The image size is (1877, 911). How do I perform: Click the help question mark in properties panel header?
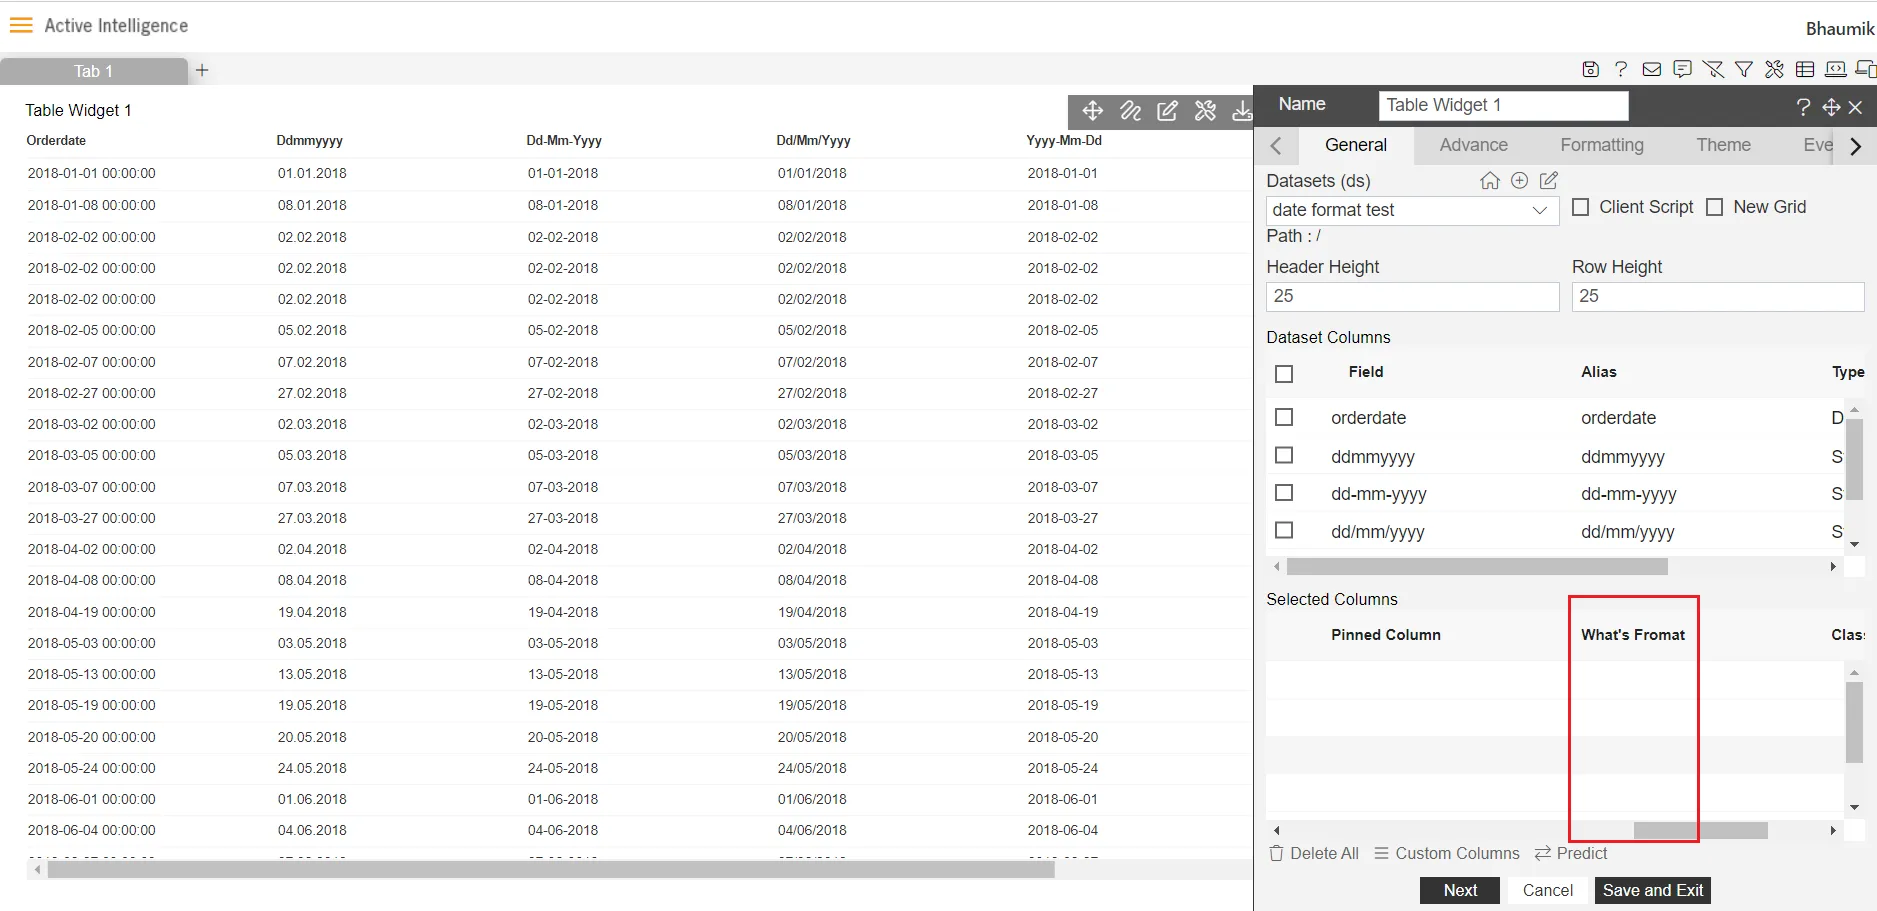1803,107
